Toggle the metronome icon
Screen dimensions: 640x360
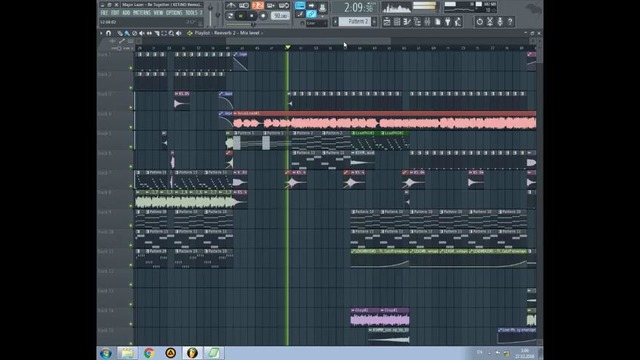231,5
